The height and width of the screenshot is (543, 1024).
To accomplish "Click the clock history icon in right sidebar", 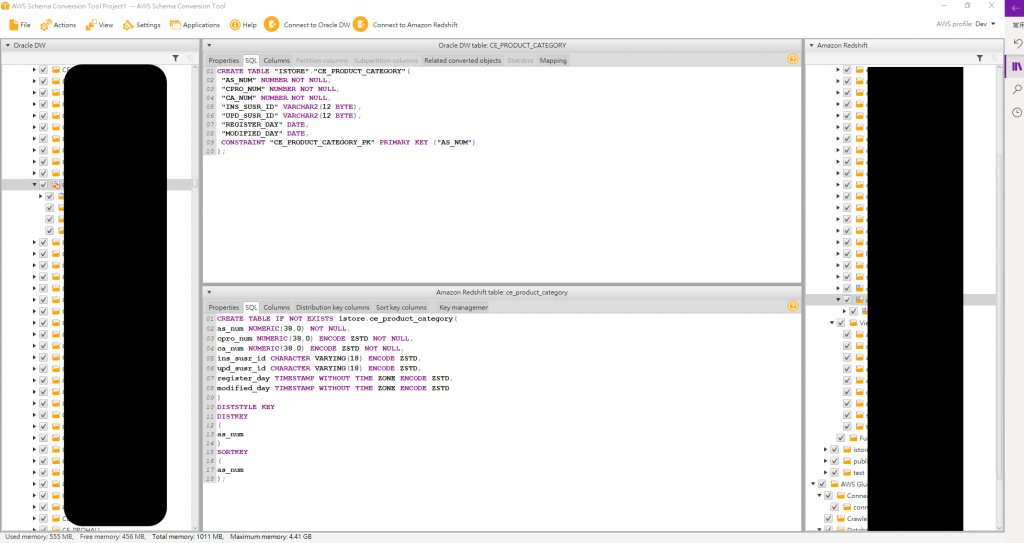I will pyautogui.click(x=1017, y=112).
